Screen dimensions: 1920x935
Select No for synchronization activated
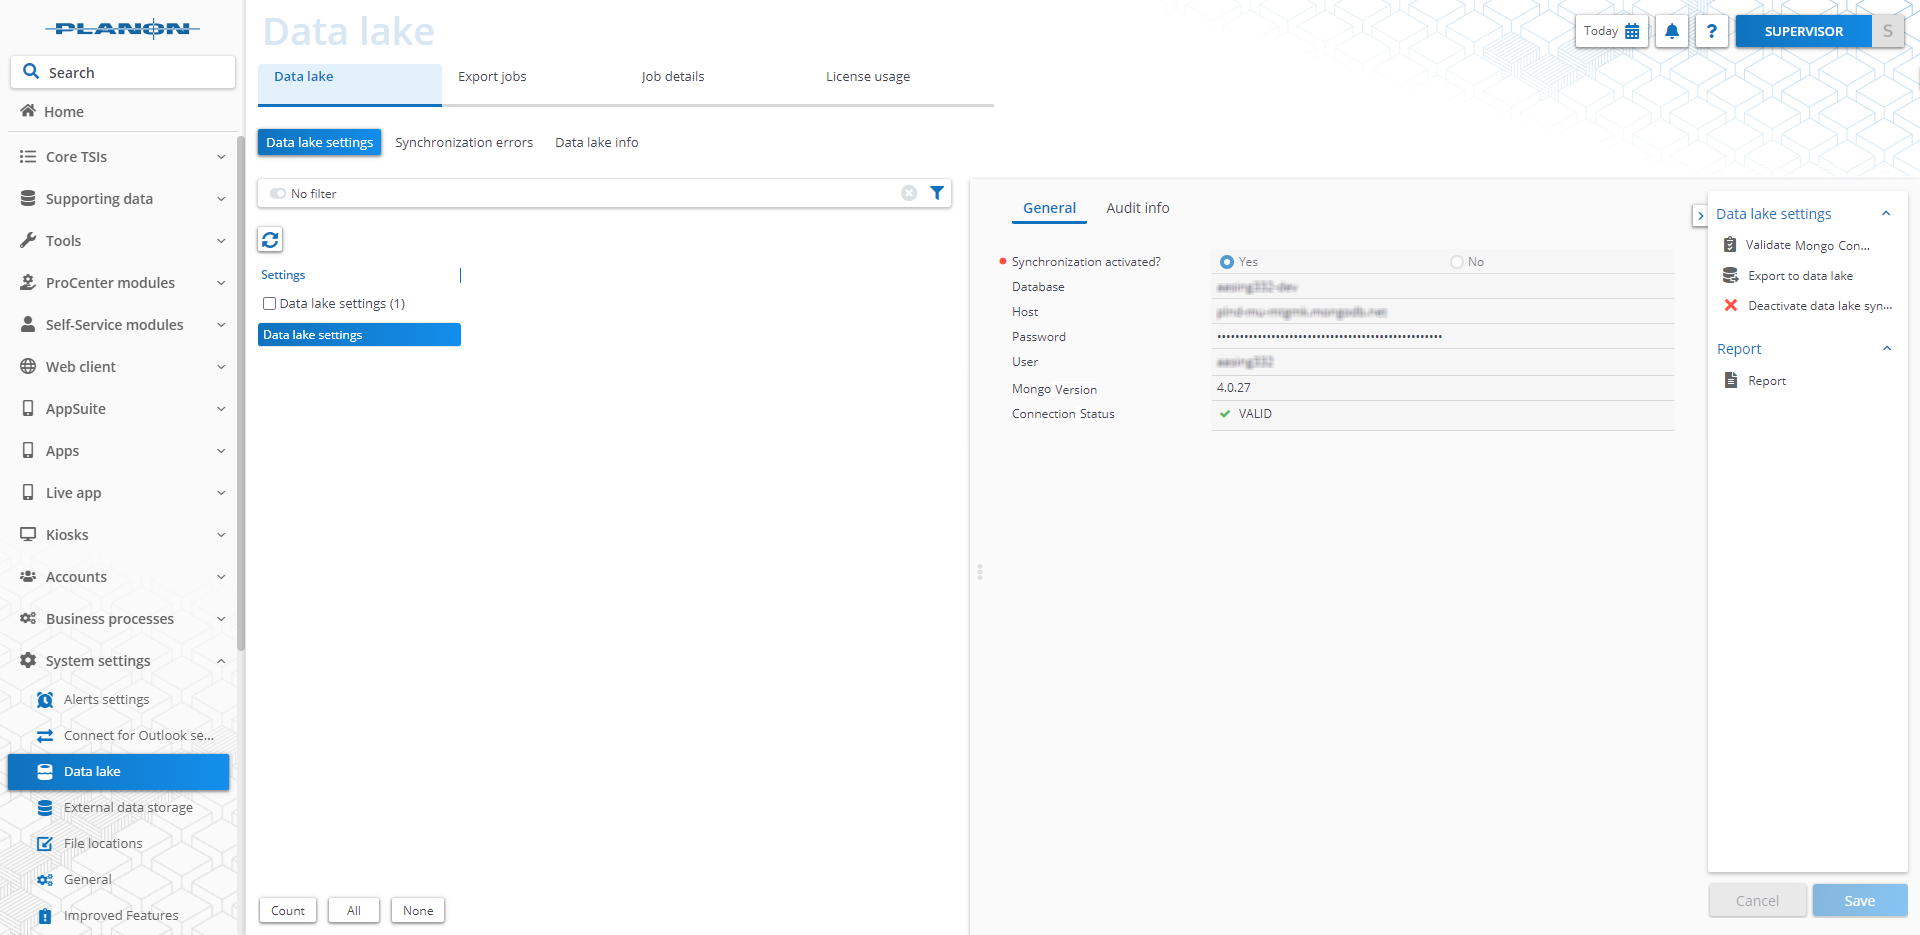(x=1456, y=261)
